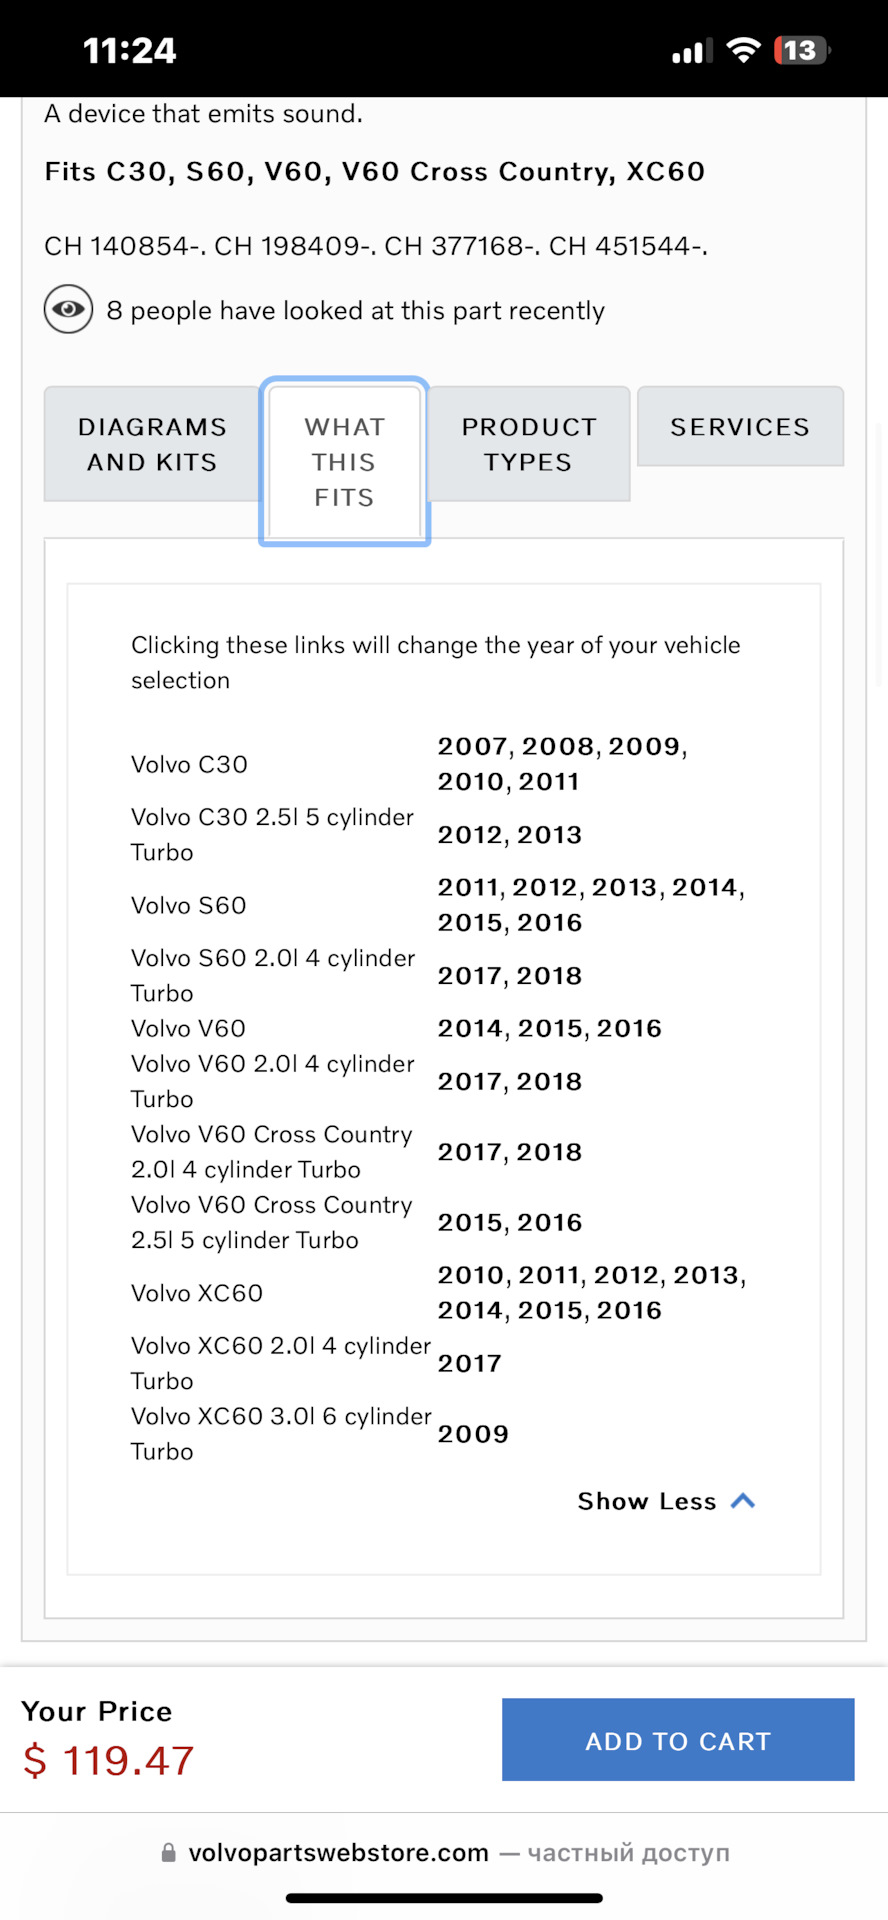Tap the padlock icon in address bar
This screenshot has height=1920, width=888.
[169, 1853]
